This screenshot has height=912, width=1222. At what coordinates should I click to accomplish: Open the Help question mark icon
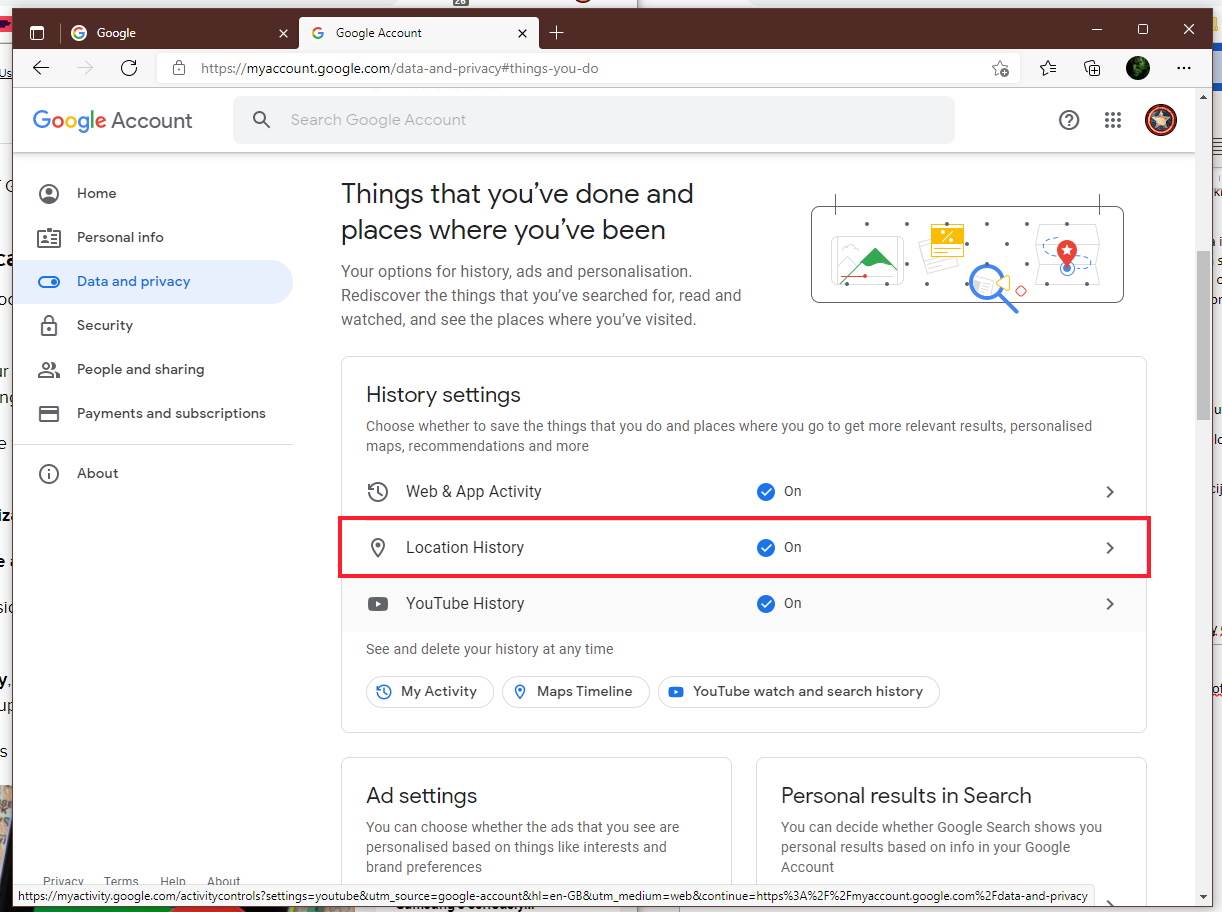pyautogui.click(x=1069, y=120)
